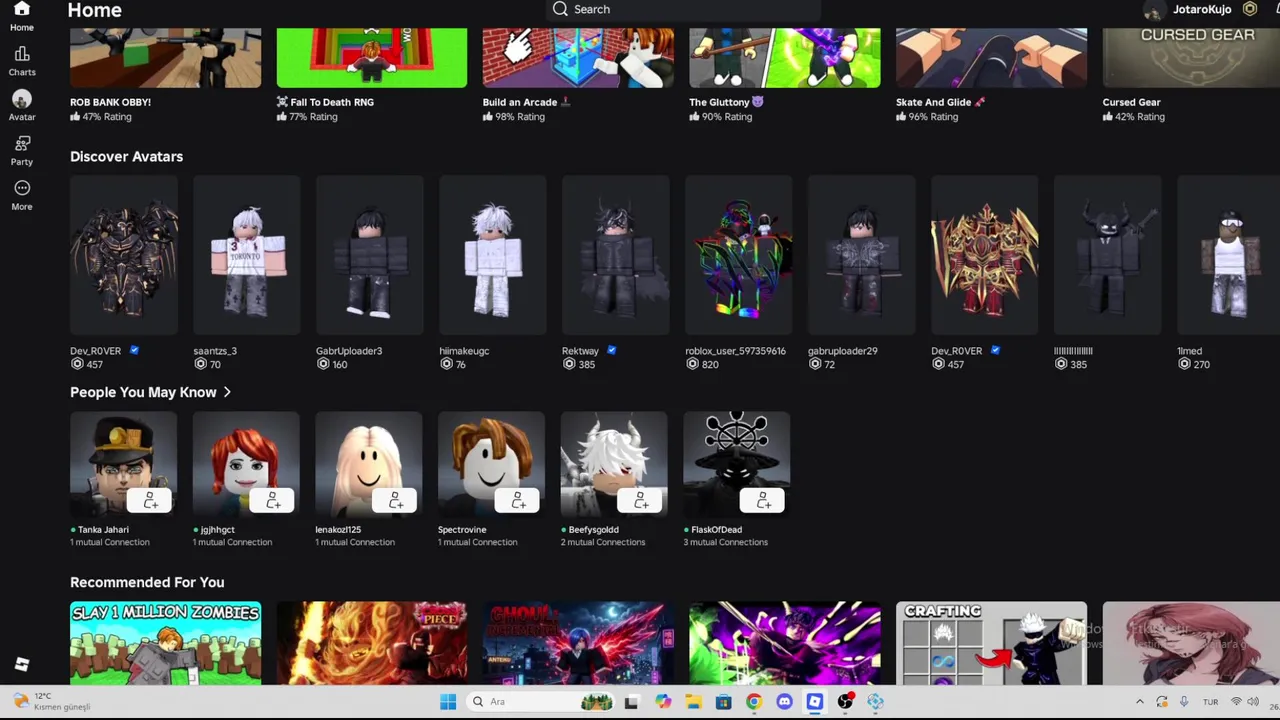Open Slay 1 Million Zombies thumbnail
The width and height of the screenshot is (1280, 720).
[166, 643]
